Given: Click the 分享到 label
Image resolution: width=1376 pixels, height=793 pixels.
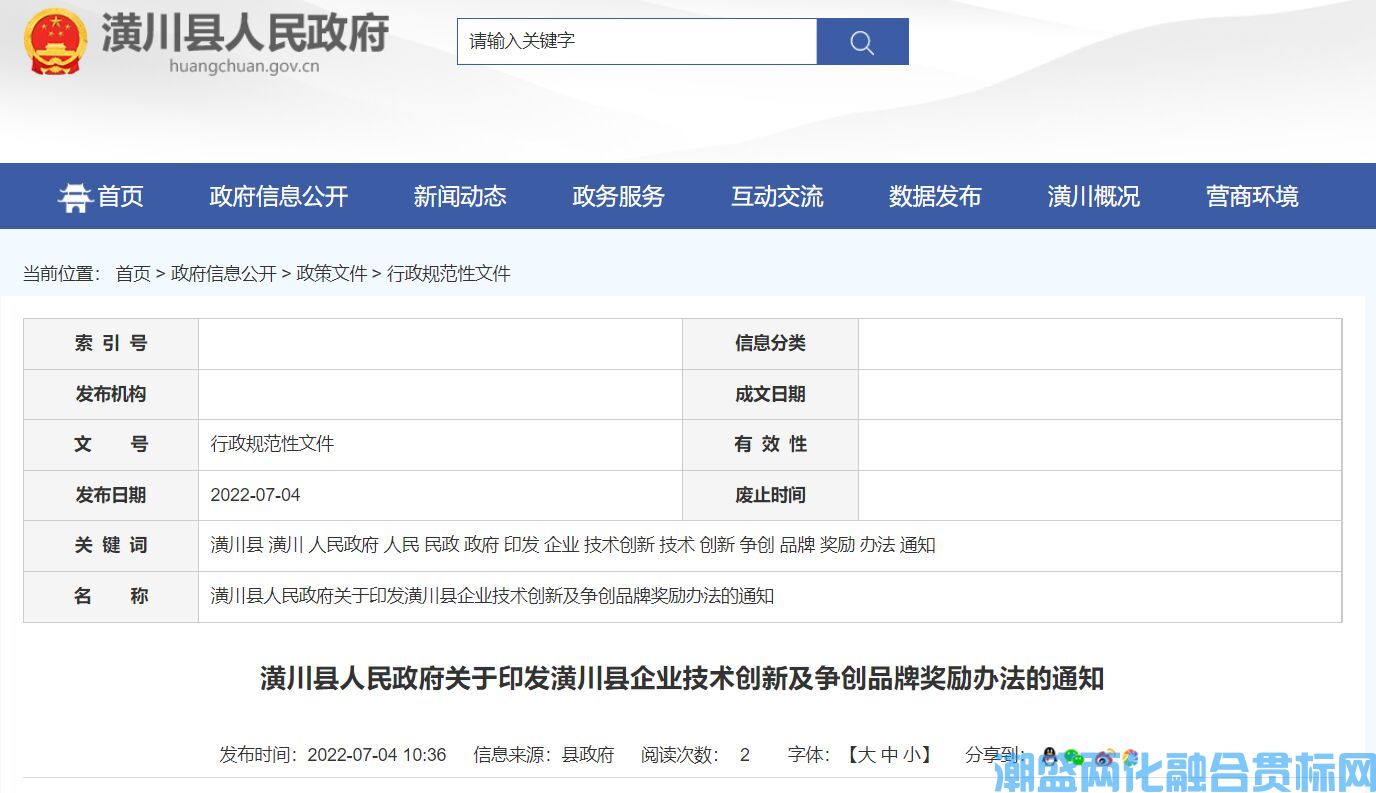Looking at the screenshot, I should click(x=994, y=755).
